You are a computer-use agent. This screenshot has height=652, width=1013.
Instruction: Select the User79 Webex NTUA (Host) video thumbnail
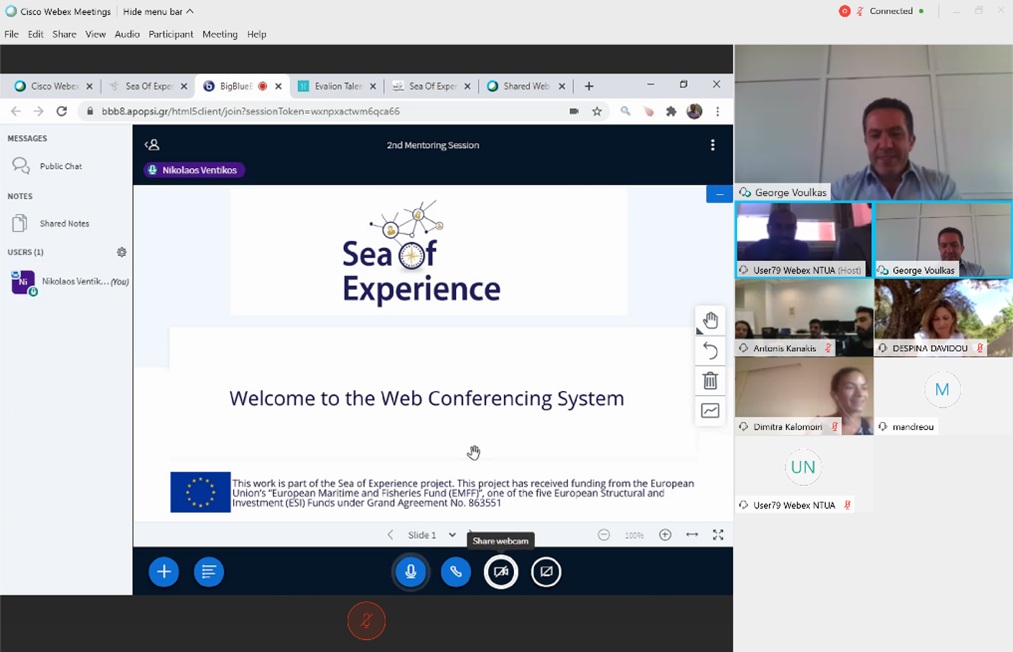pyautogui.click(x=804, y=240)
